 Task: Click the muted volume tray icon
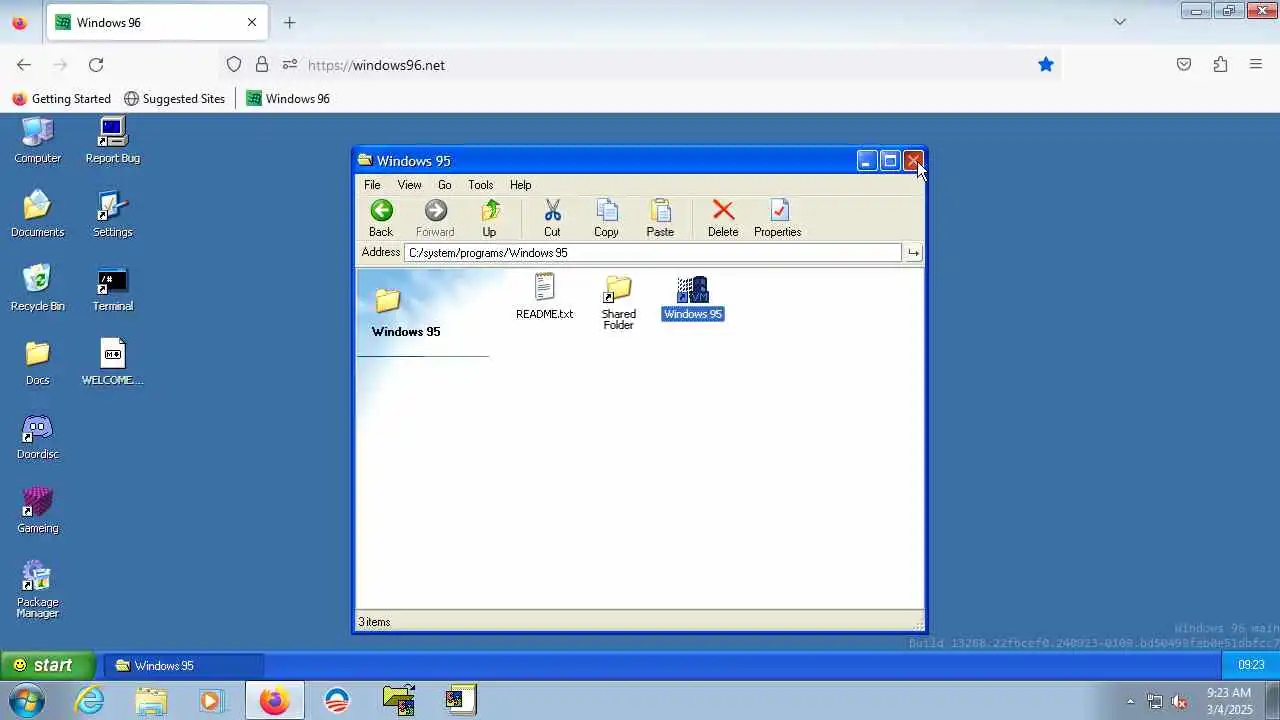[x=1179, y=701]
